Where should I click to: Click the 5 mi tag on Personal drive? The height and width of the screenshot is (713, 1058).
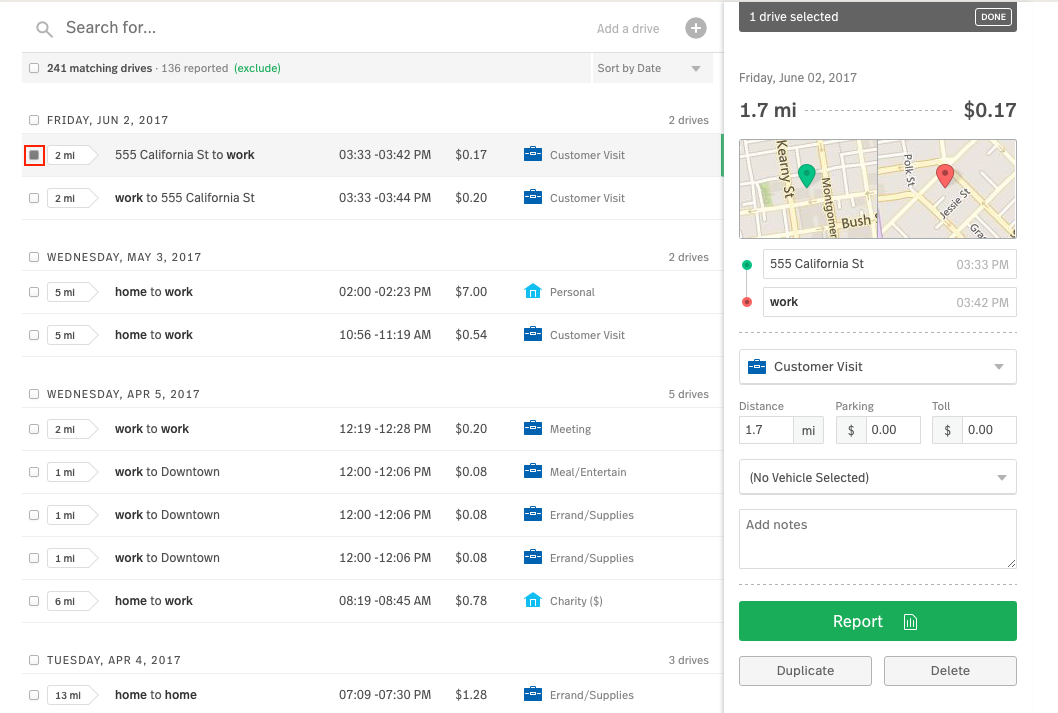pyautogui.click(x=72, y=292)
